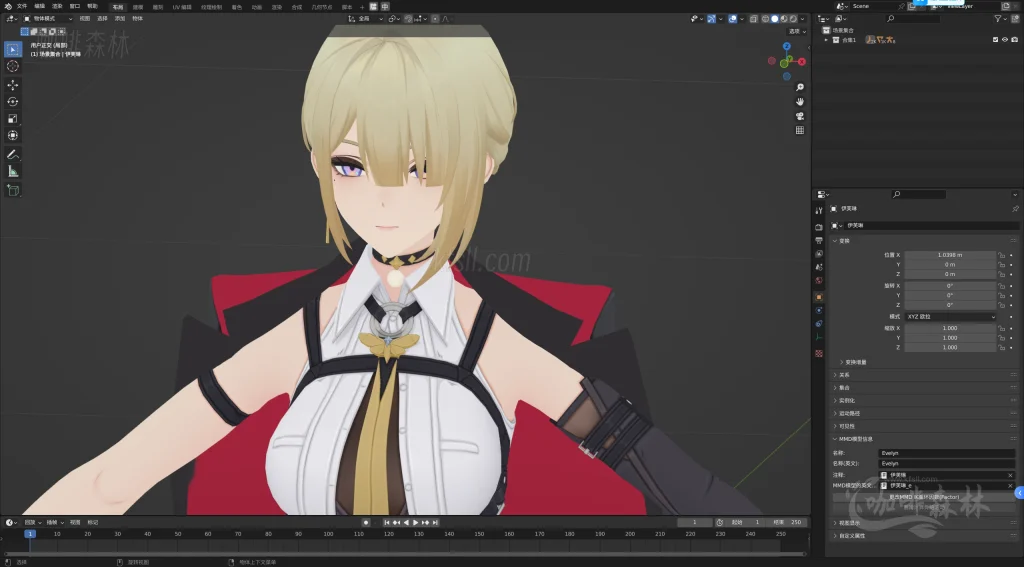Screen dimensions: 1024x567
Task: Click the viewport zoom magnifier icon
Action: pos(799,87)
